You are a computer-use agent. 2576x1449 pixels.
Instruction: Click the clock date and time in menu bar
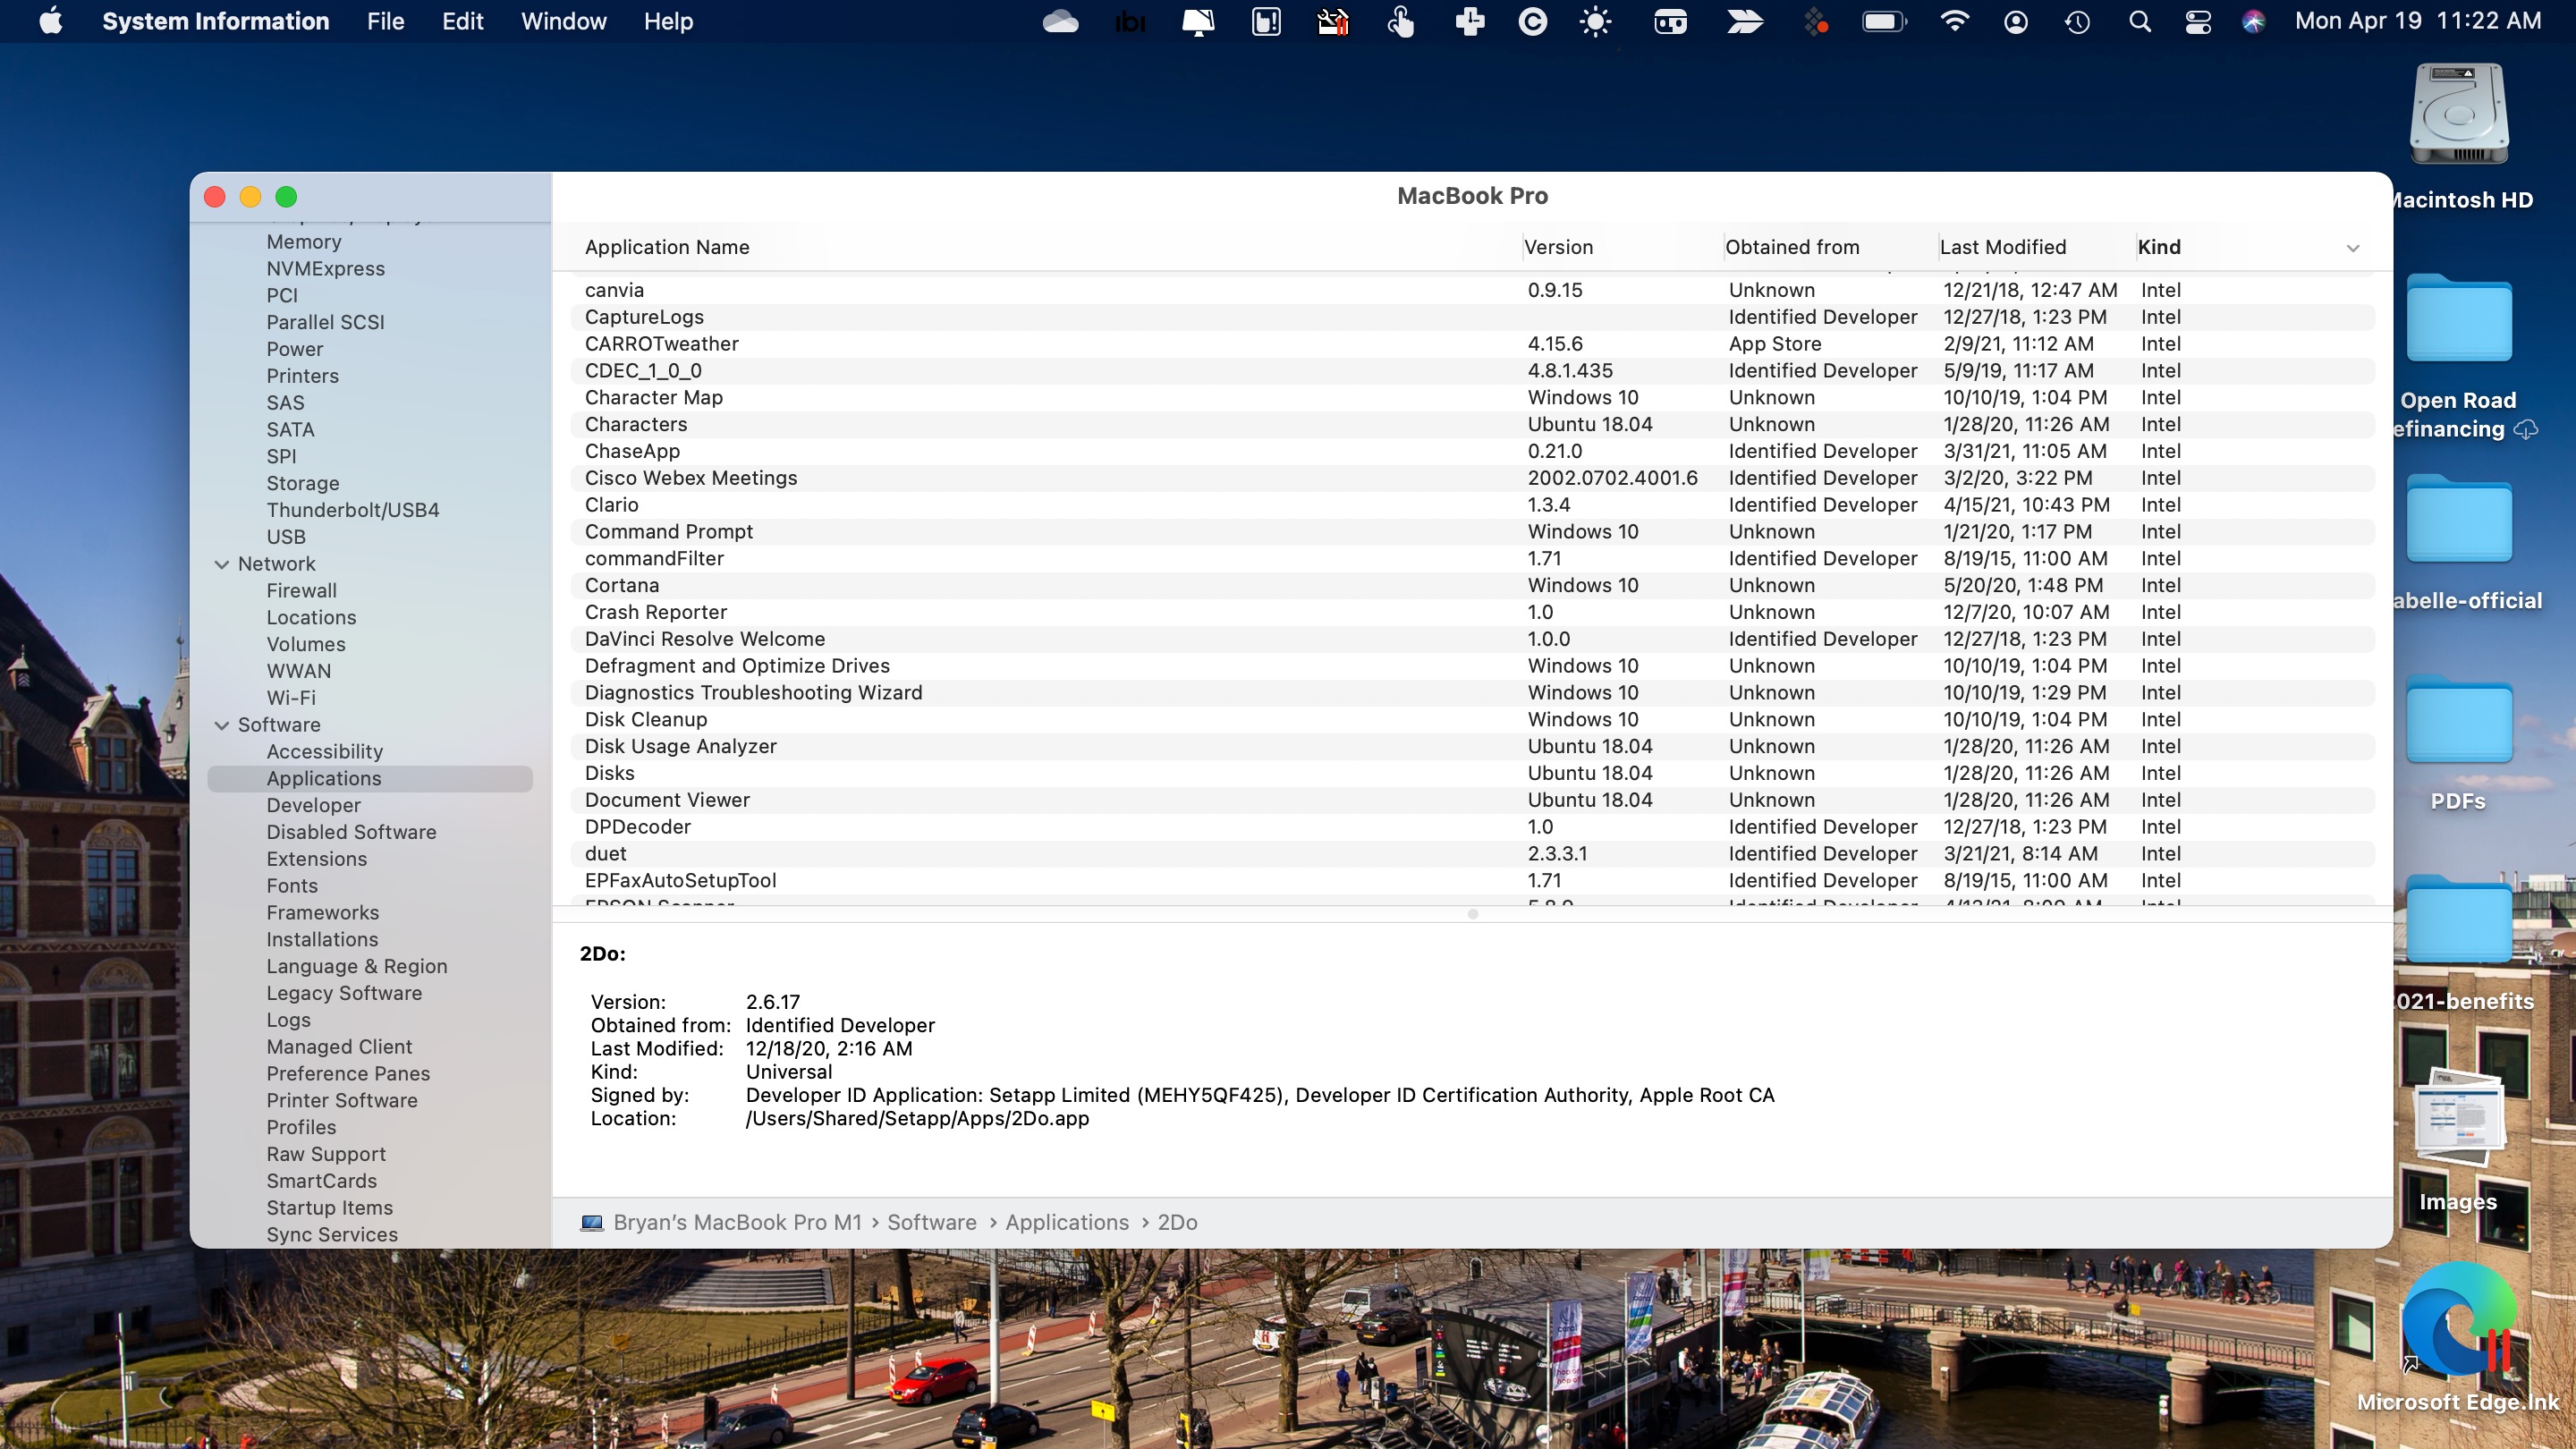[x=2418, y=21]
